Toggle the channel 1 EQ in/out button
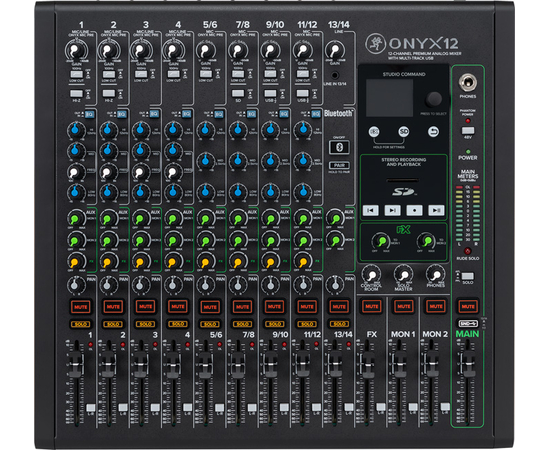This screenshot has width=550, height=450. coord(89,114)
